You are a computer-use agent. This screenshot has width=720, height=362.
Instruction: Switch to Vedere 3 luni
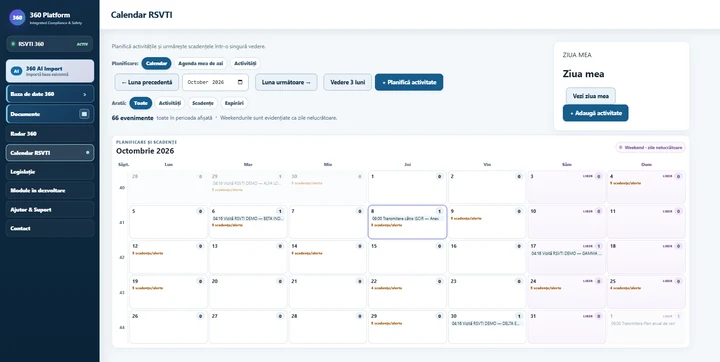(348, 82)
